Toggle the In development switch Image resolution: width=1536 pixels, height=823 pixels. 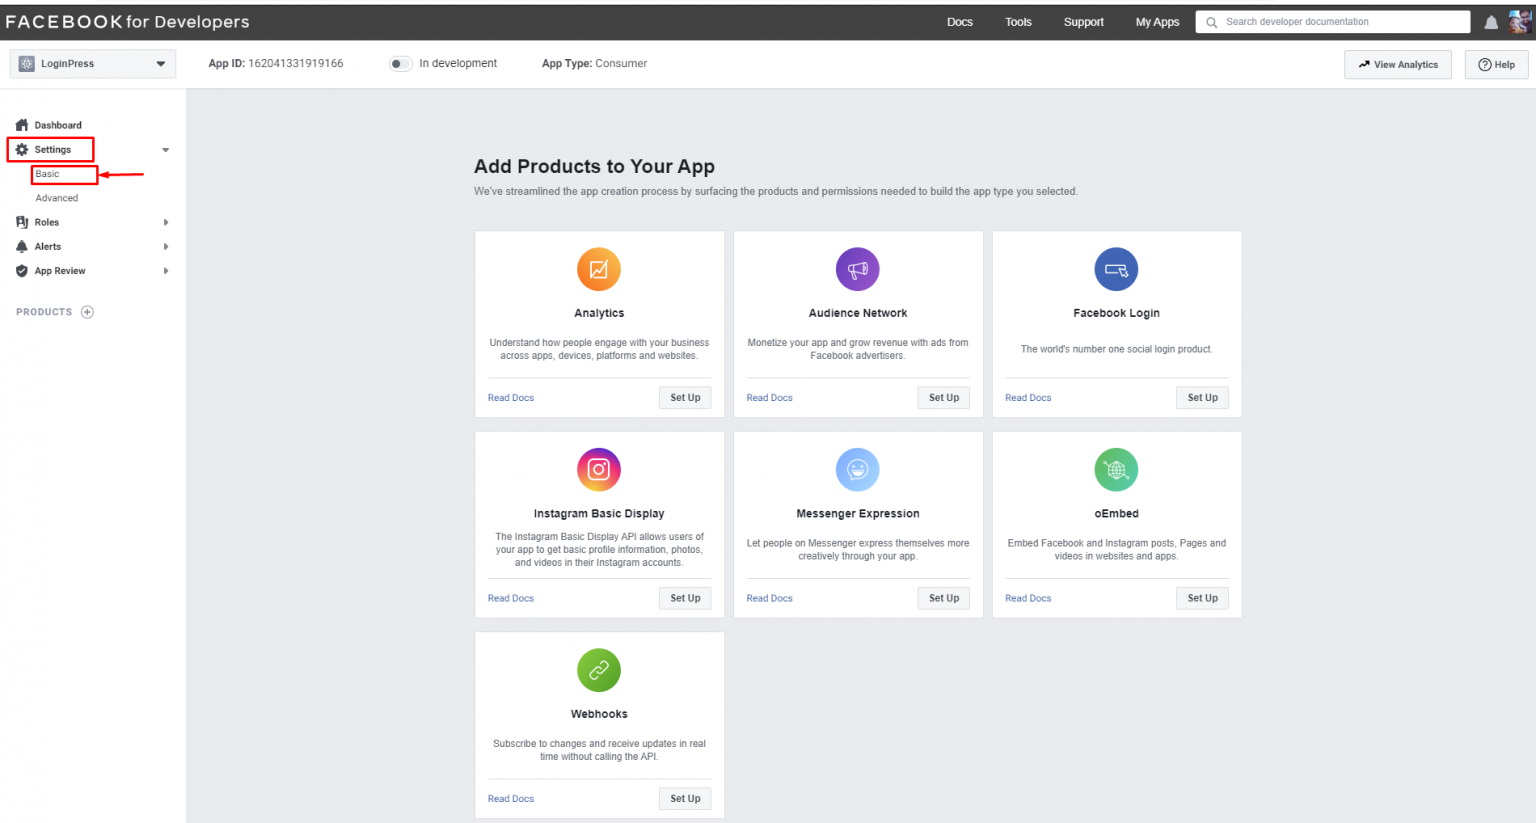pyautogui.click(x=400, y=63)
